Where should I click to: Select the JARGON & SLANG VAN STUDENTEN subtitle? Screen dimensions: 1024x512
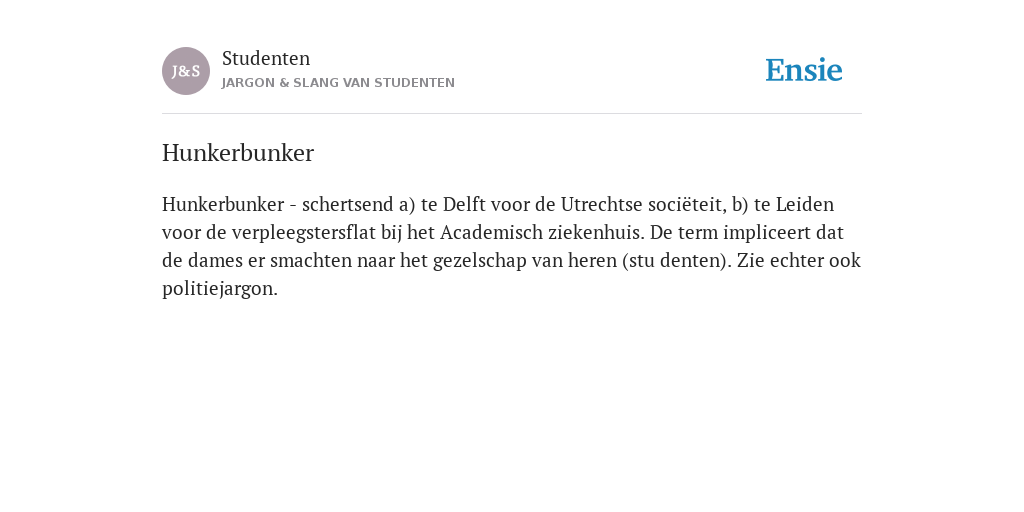pos(338,83)
